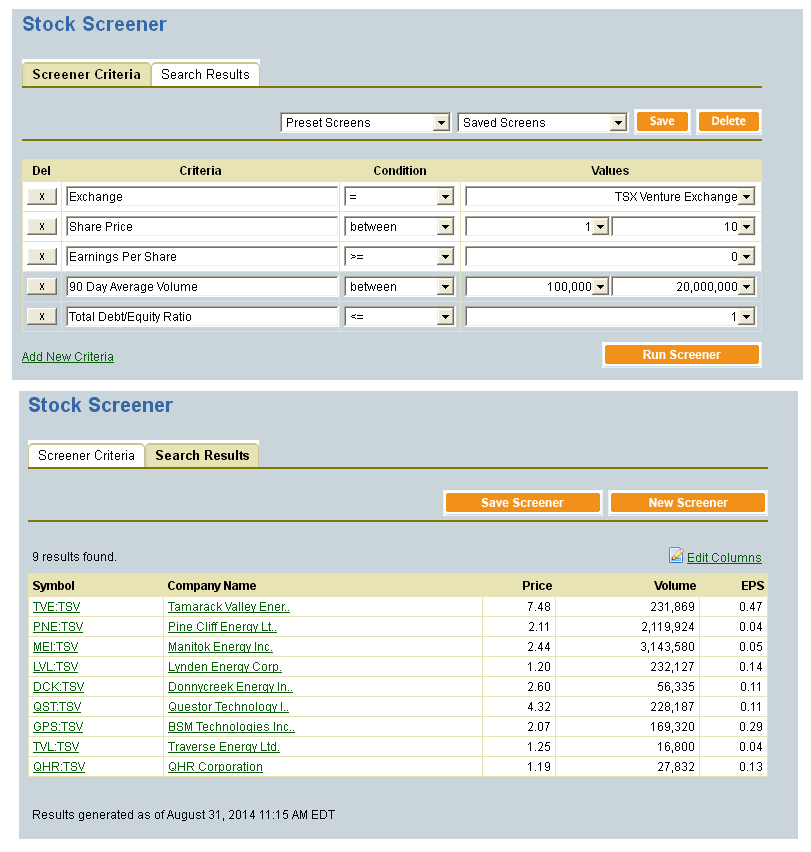The height and width of the screenshot is (852, 811).
Task: Click the Edit Columns pencil icon
Action: click(676, 555)
